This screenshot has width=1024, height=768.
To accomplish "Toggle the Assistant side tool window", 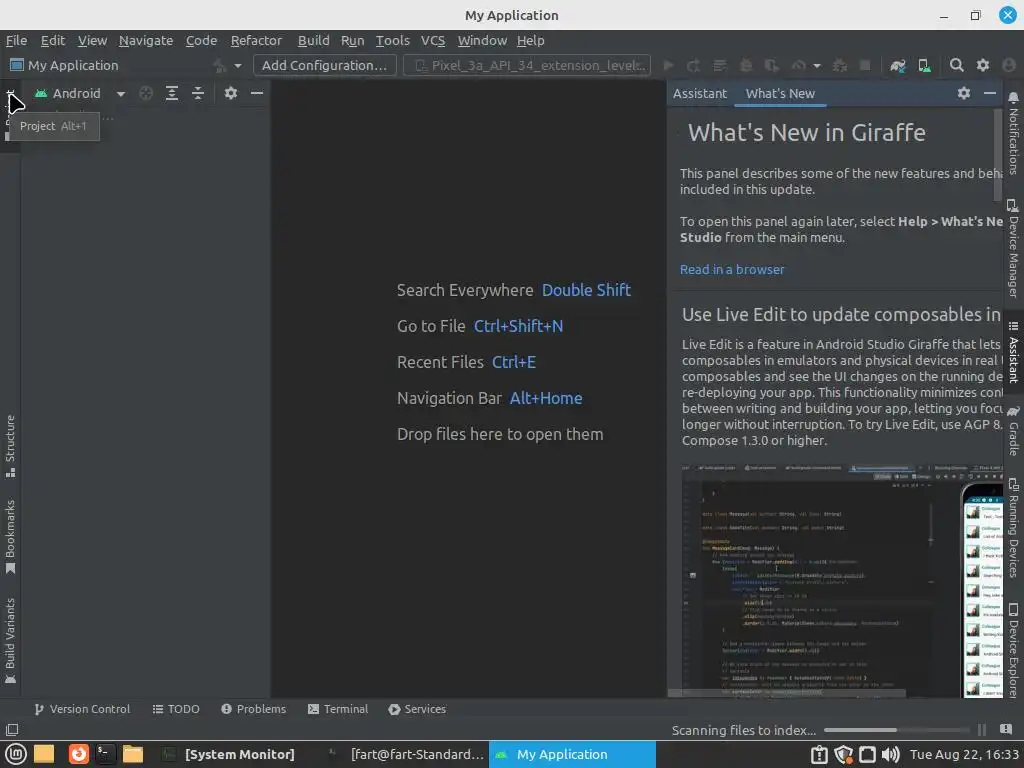I will pos(1013,351).
